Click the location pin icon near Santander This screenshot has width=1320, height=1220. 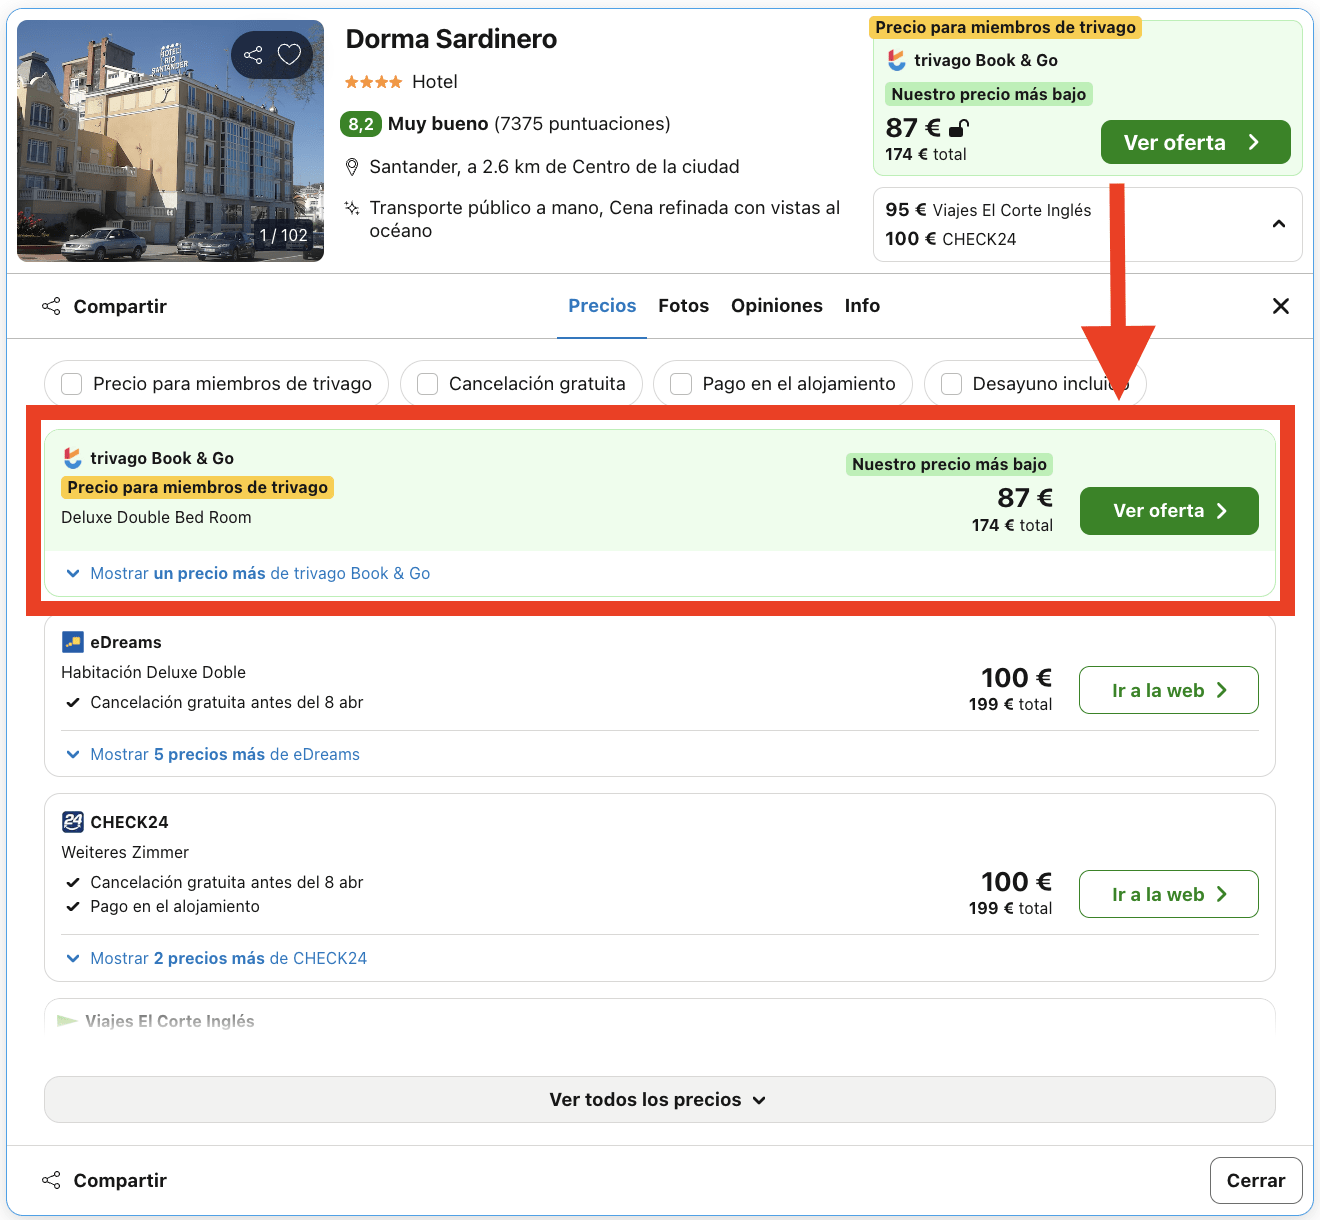352,166
